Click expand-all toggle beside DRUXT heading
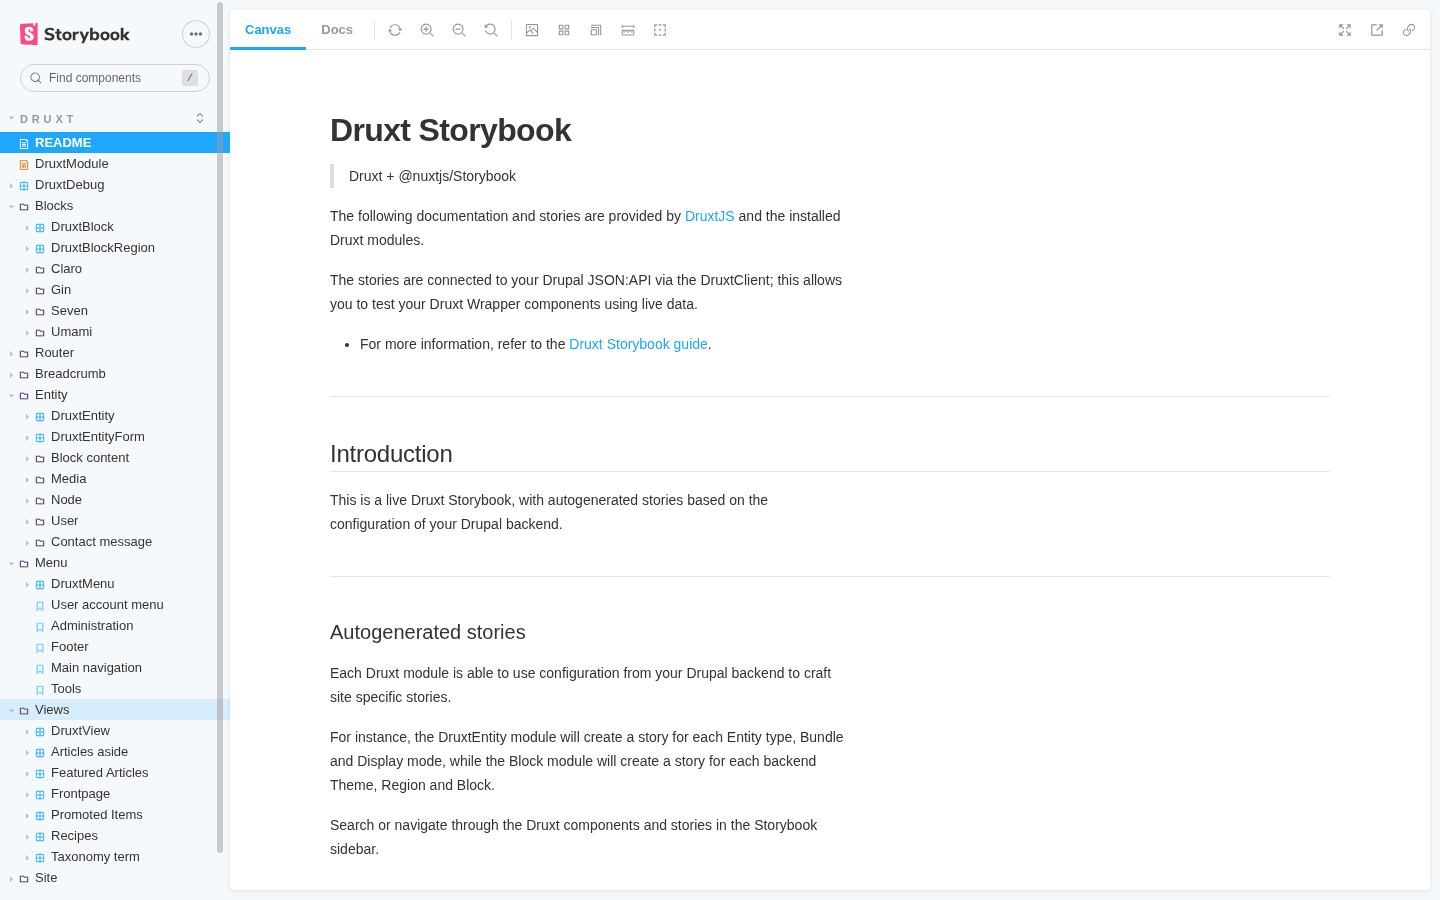 [x=200, y=118]
